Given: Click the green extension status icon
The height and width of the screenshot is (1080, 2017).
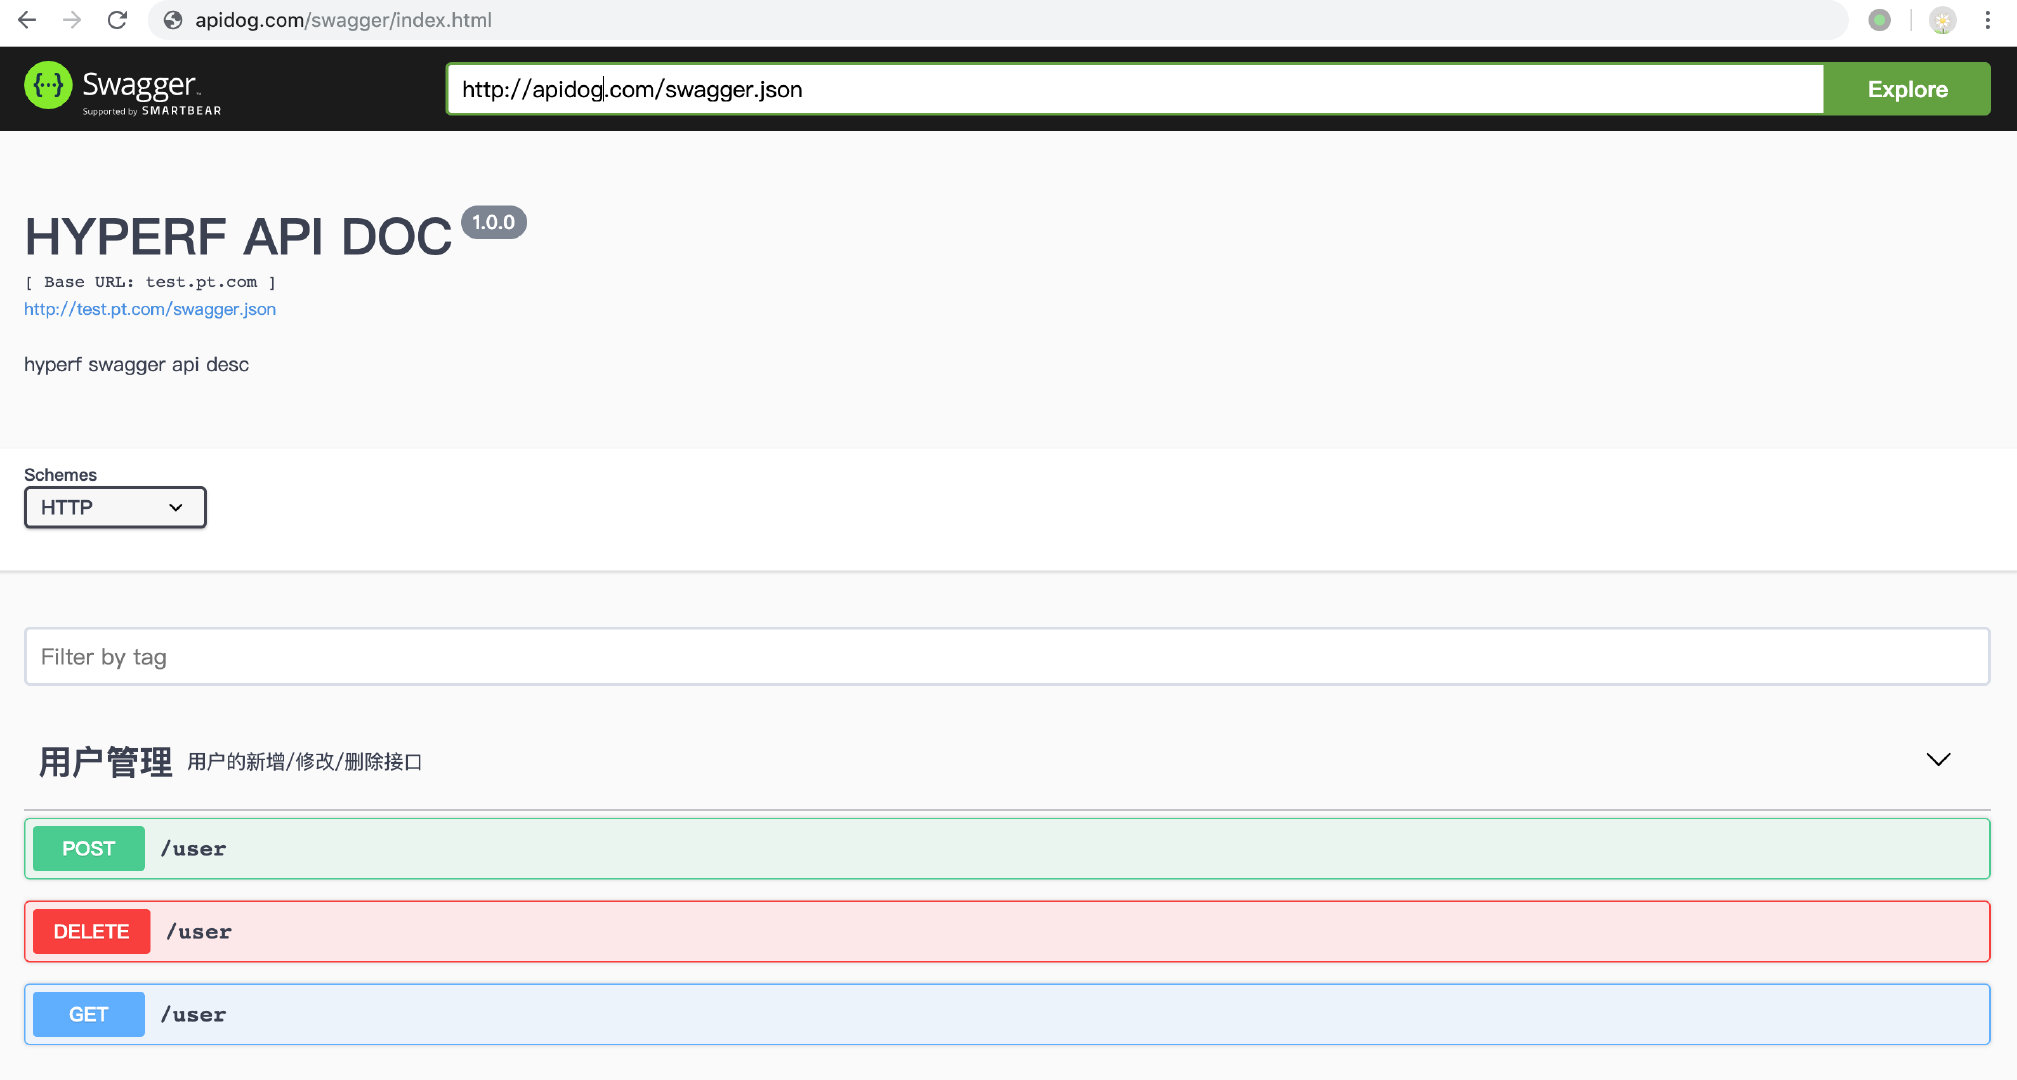Looking at the screenshot, I should pos(1879,20).
